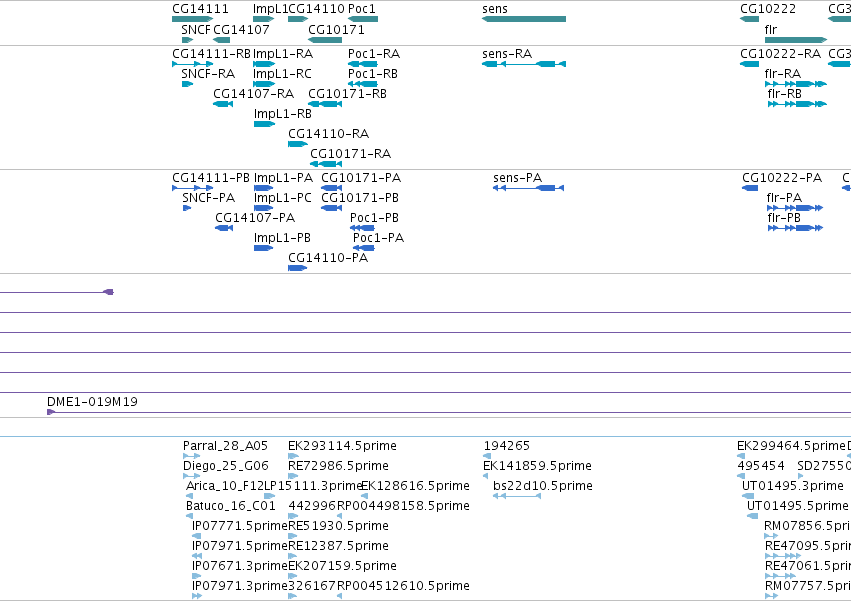Select the flr-PA protein glyph
Viewport: 851px width, 601px height.
pos(795,208)
